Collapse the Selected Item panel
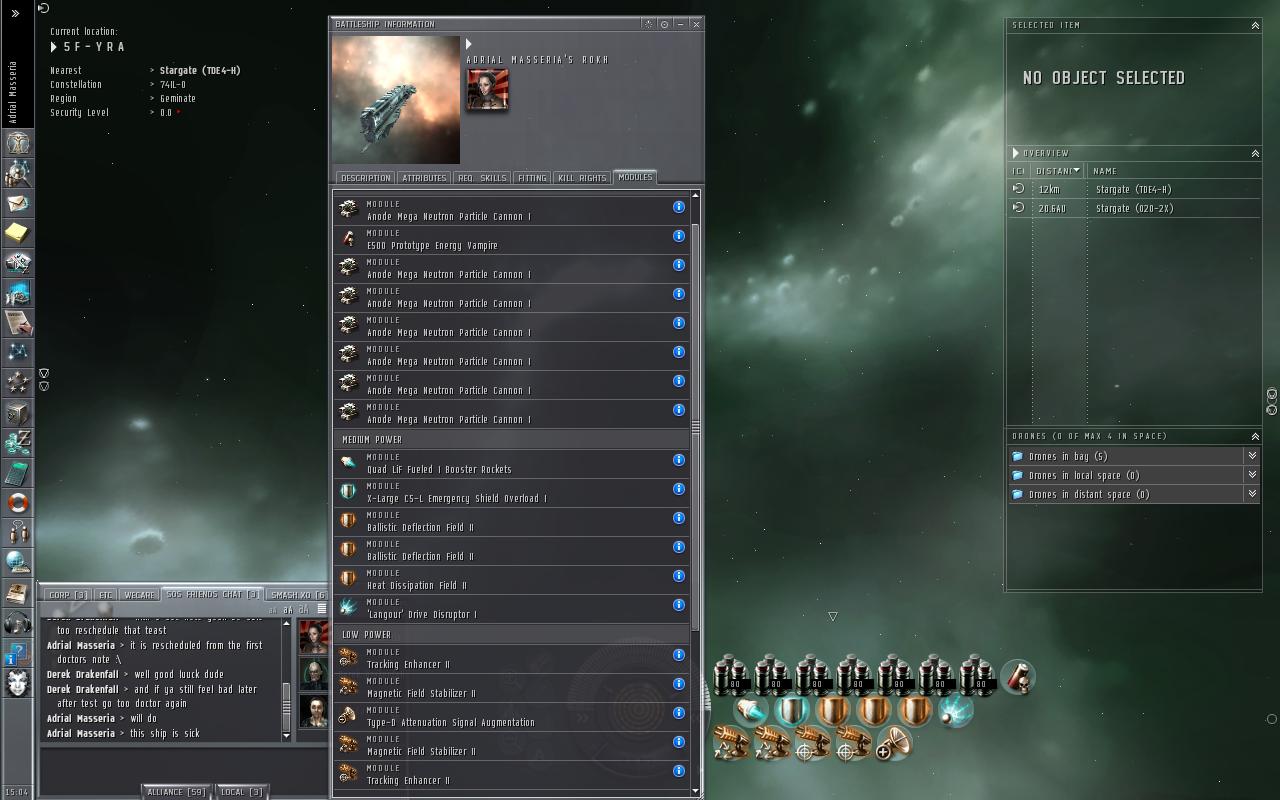 pos(1255,25)
